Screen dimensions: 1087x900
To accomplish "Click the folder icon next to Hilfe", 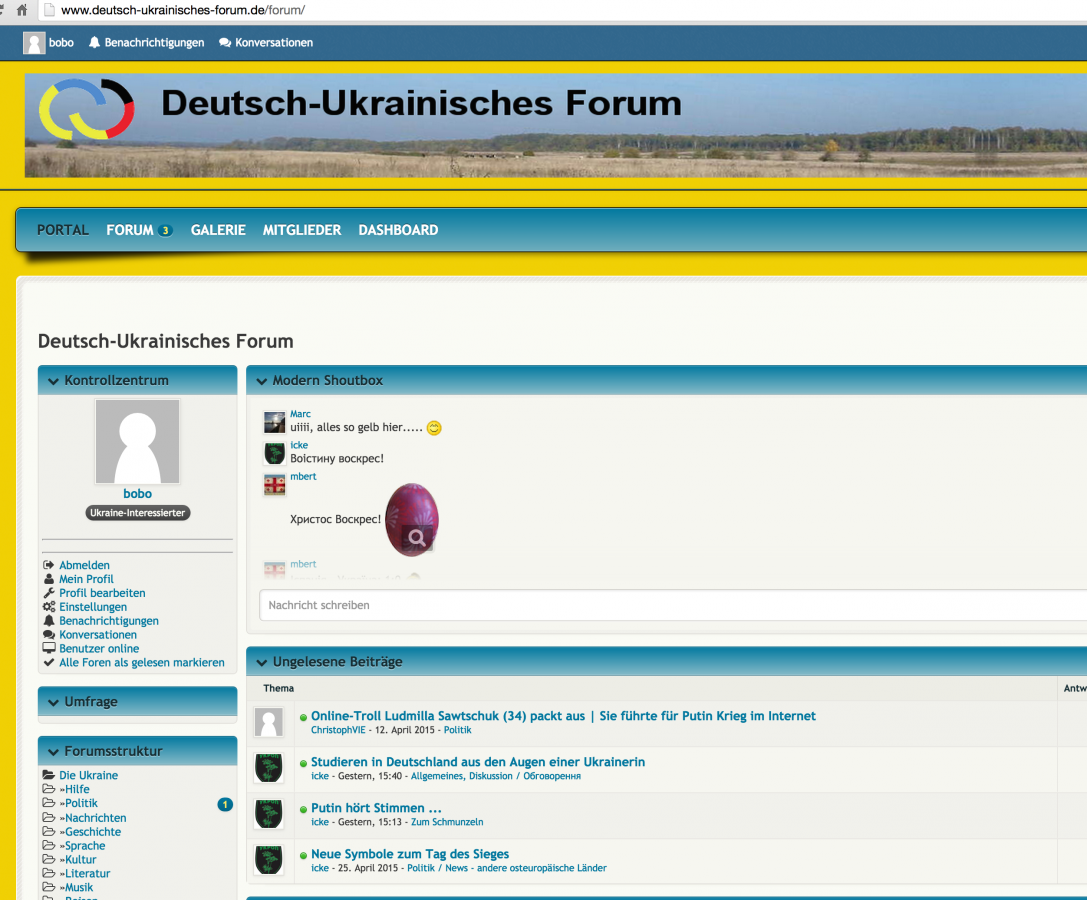I will (49, 789).
